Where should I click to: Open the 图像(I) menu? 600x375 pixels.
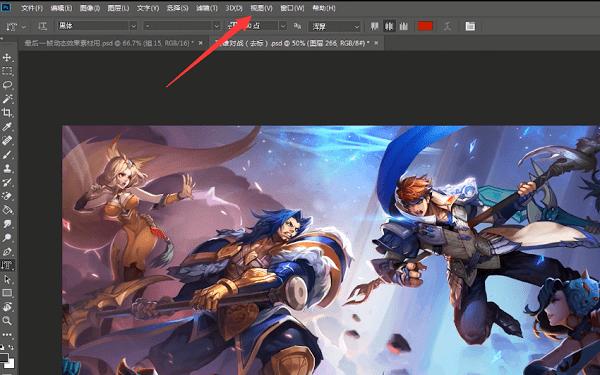[90, 8]
